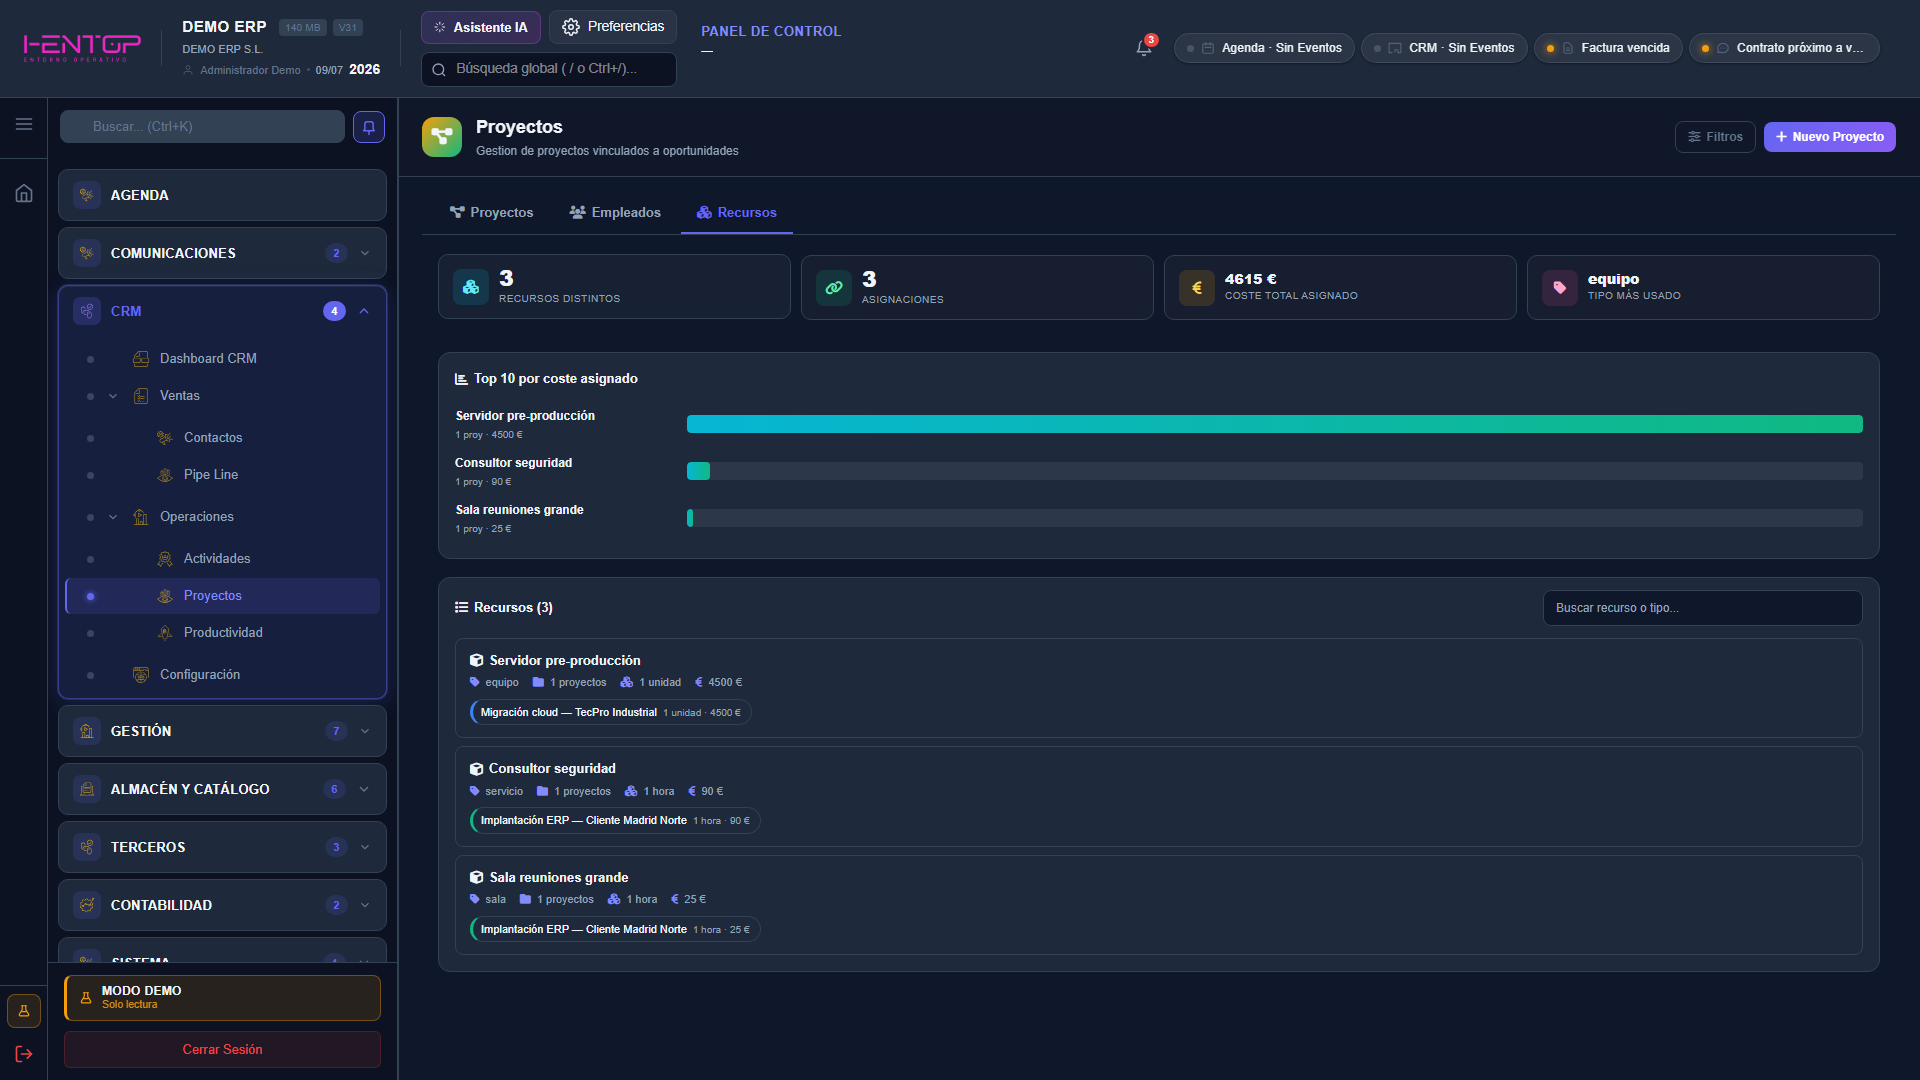Click the MODO DEMO Solo lectura banner
This screenshot has height=1080, width=1920.
point(222,998)
